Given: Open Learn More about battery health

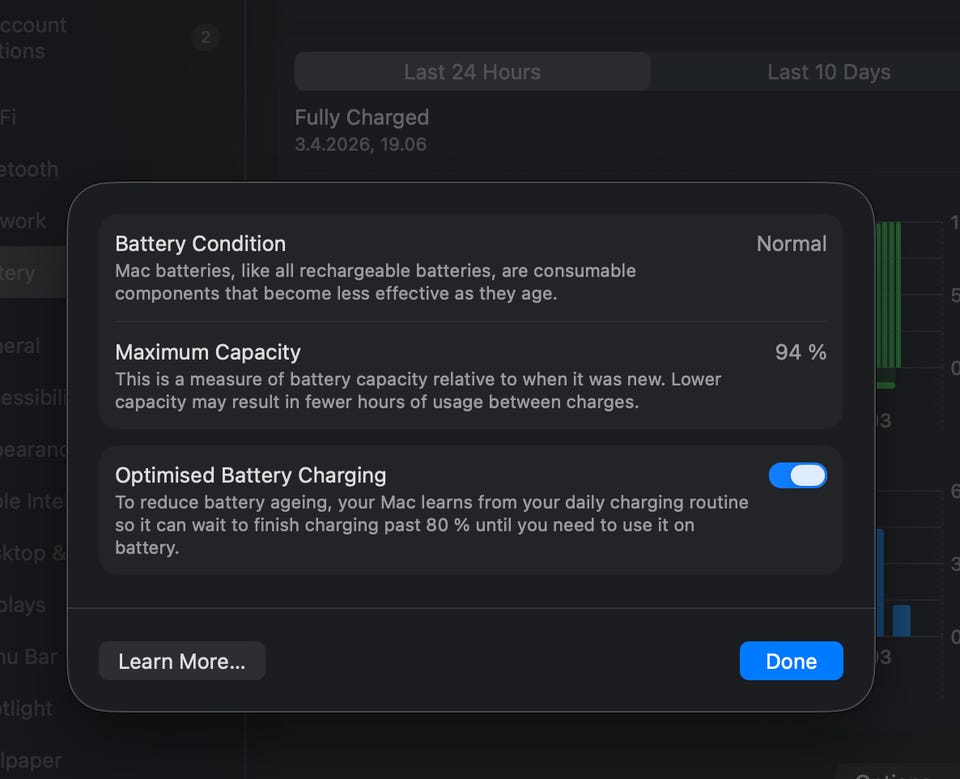Looking at the screenshot, I should coord(182,661).
